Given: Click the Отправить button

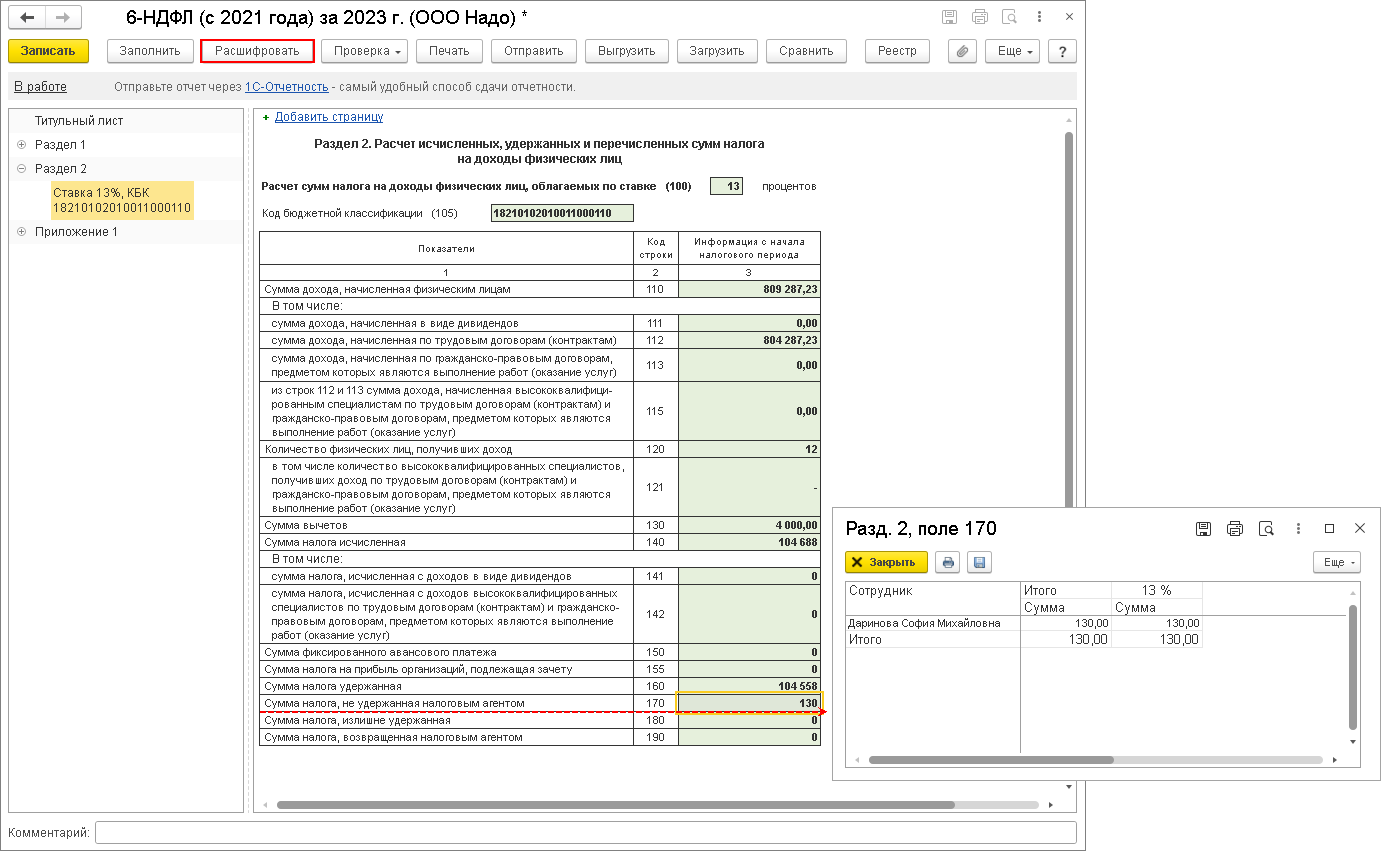Looking at the screenshot, I should [x=534, y=51].
